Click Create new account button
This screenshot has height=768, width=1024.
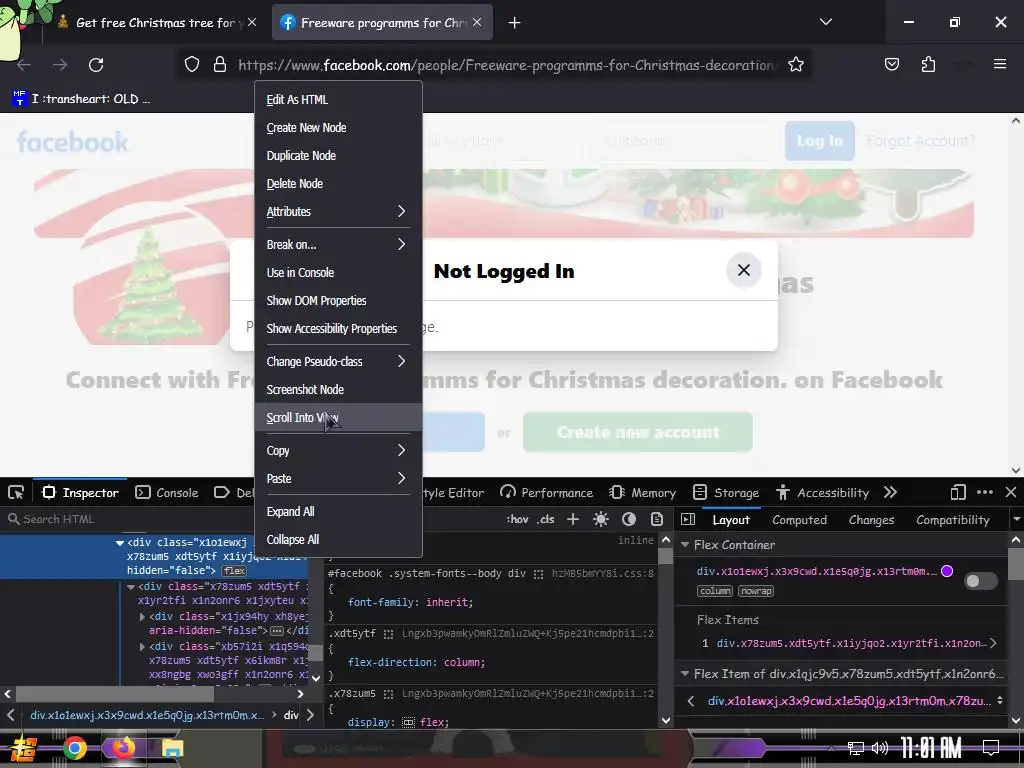coord(637,432)
